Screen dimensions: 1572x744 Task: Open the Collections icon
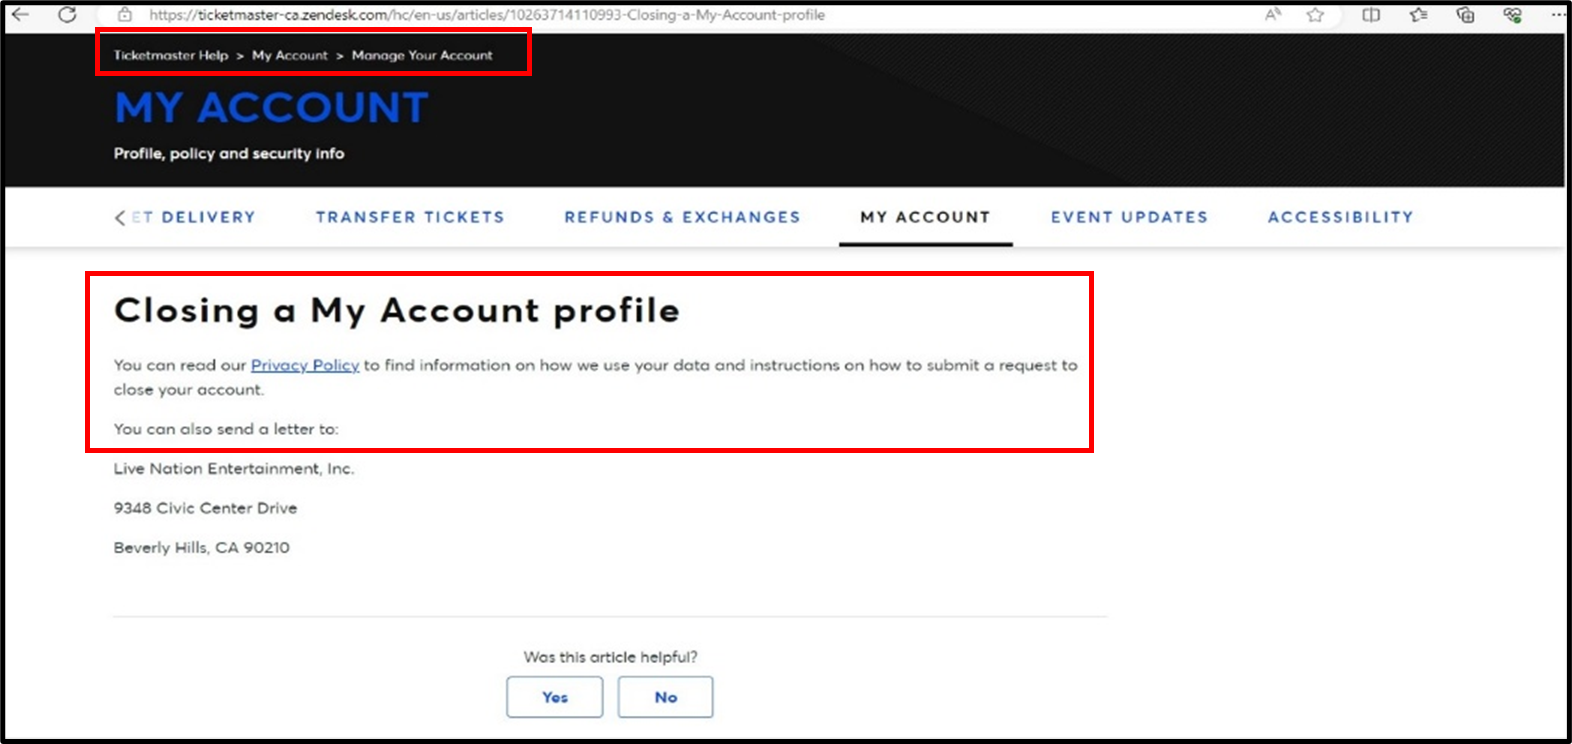[x=1465, y=14]
